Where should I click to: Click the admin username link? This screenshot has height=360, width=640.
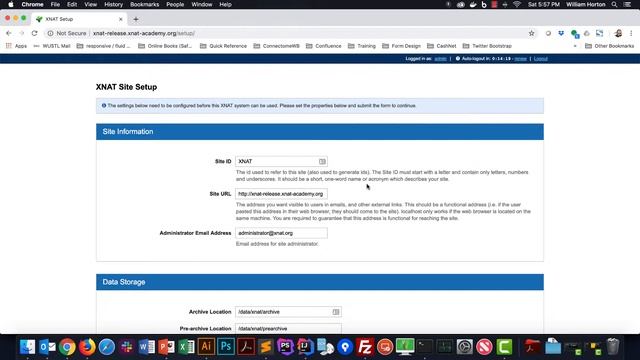(x=440, y=59)
